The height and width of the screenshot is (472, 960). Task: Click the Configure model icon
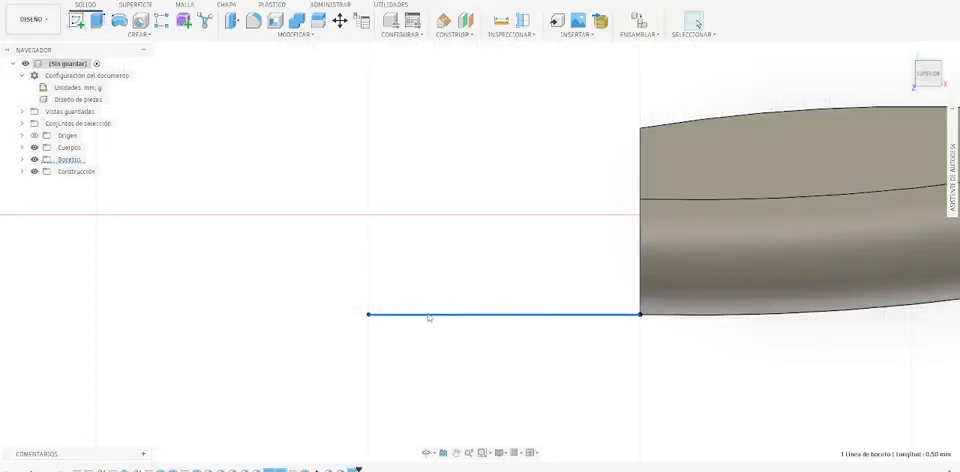(391, 21)
